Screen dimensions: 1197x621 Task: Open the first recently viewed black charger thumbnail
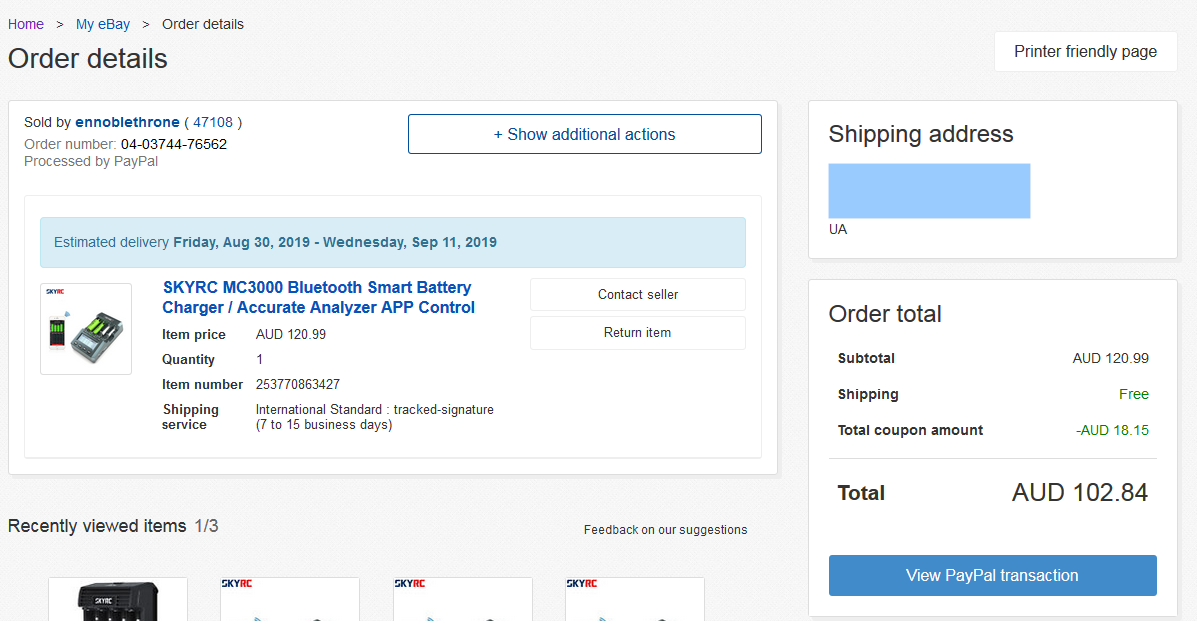tap(118, 599)
